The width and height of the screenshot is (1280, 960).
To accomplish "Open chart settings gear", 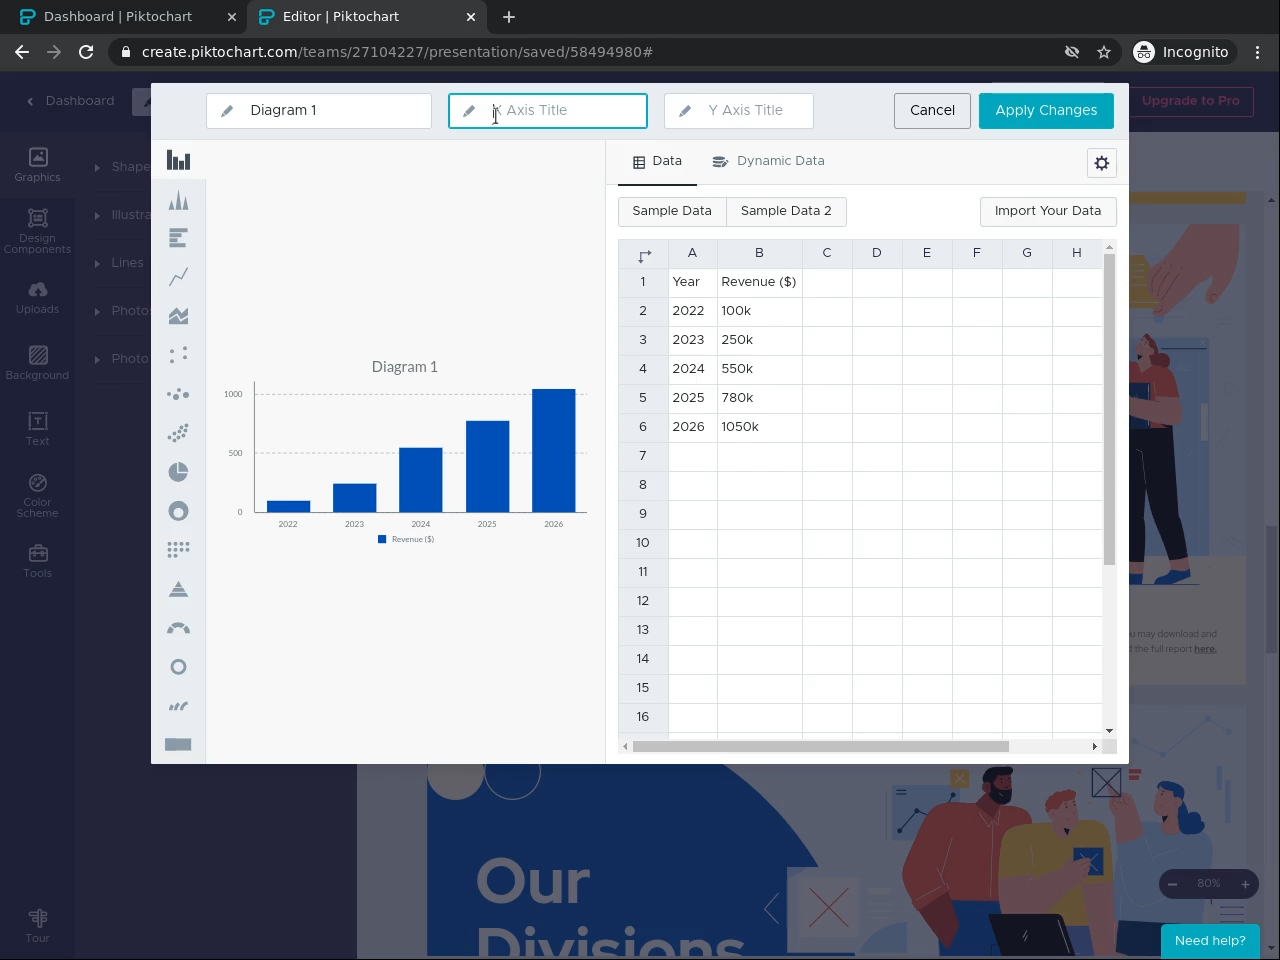I will coord(1101,163).
